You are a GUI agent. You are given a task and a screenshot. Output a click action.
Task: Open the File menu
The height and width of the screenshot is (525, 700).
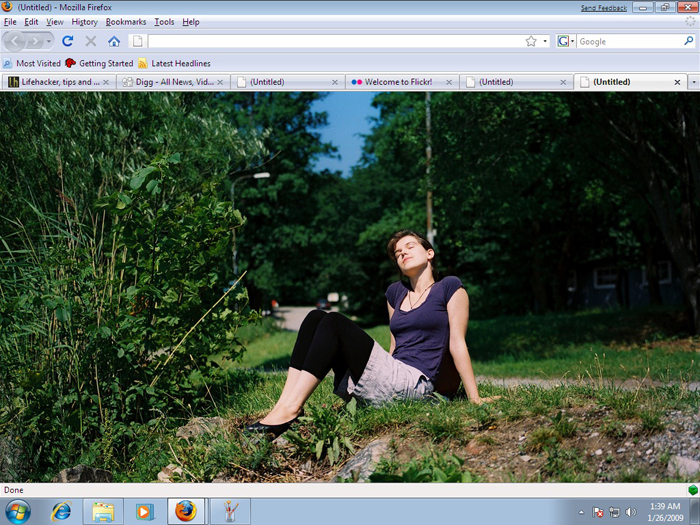pyautogui.click(x=10, y=22)
